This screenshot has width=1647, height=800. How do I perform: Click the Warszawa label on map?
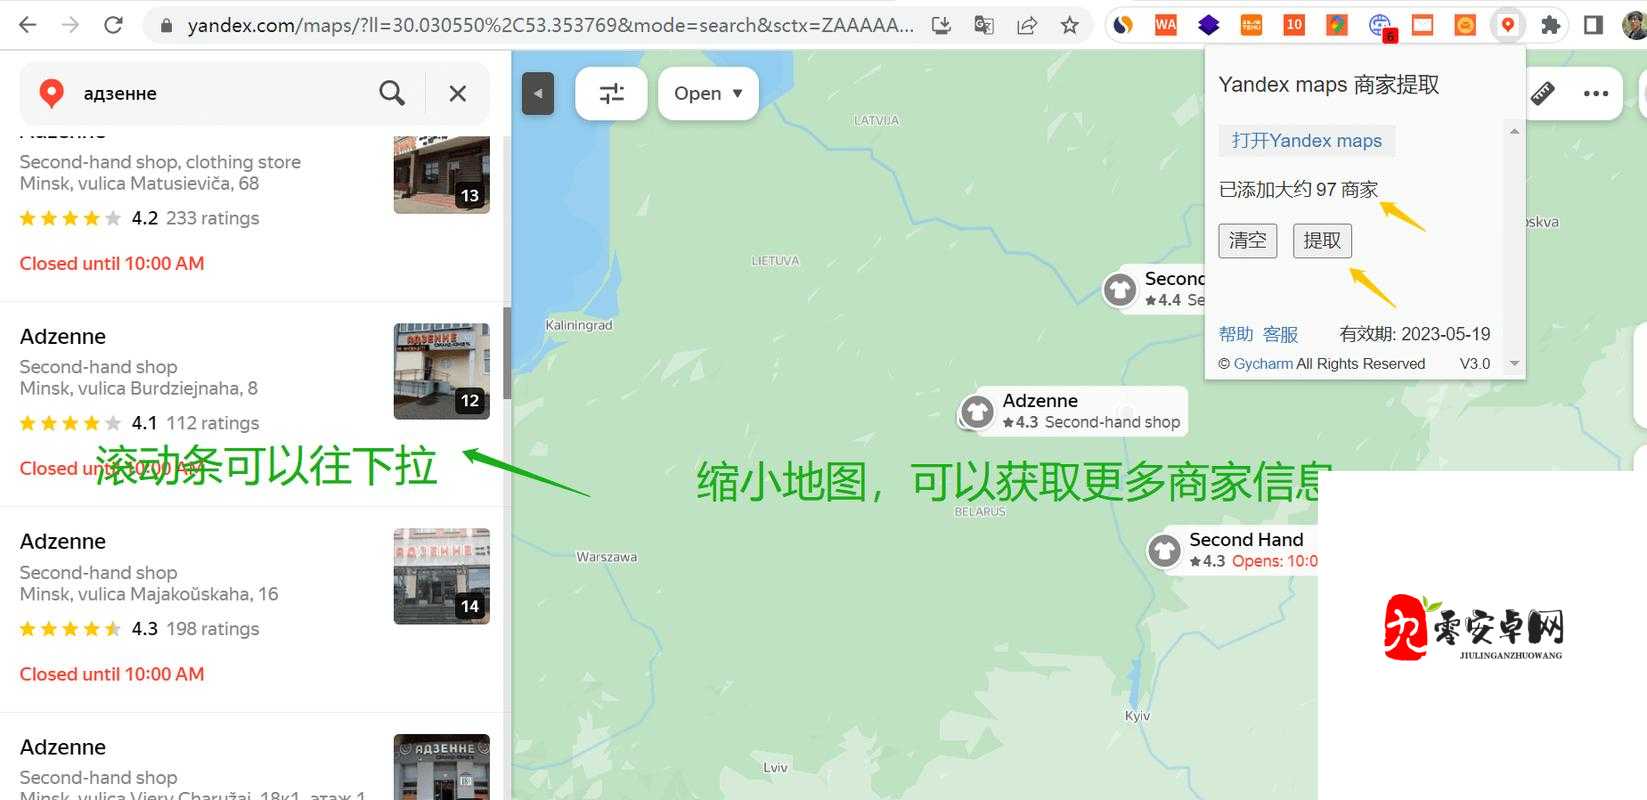pos(606,557)
